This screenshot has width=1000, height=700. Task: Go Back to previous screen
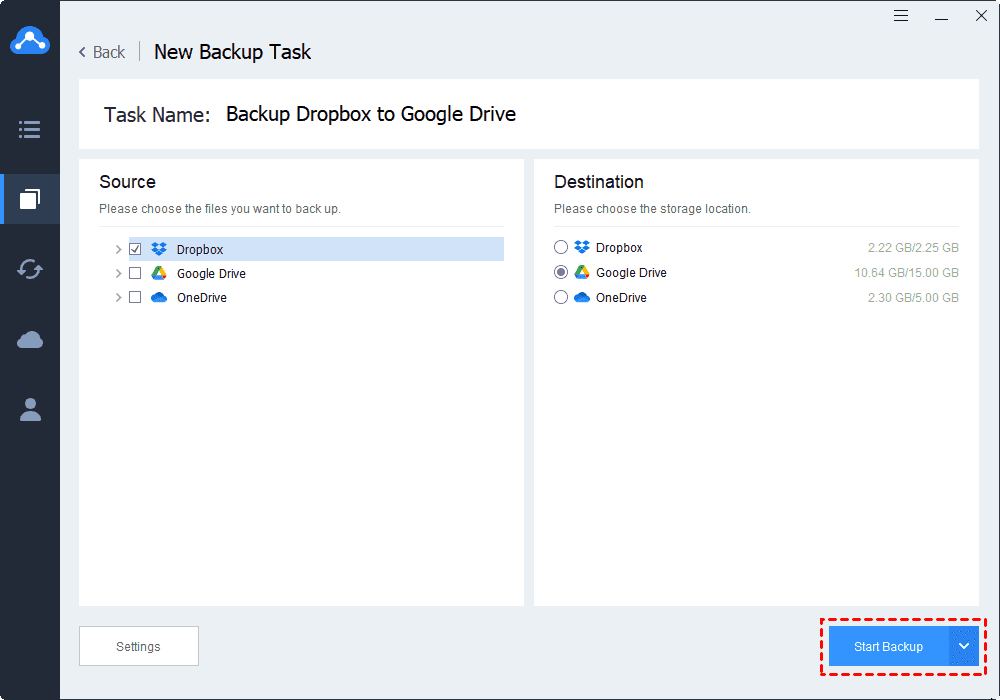click(102, 52)
